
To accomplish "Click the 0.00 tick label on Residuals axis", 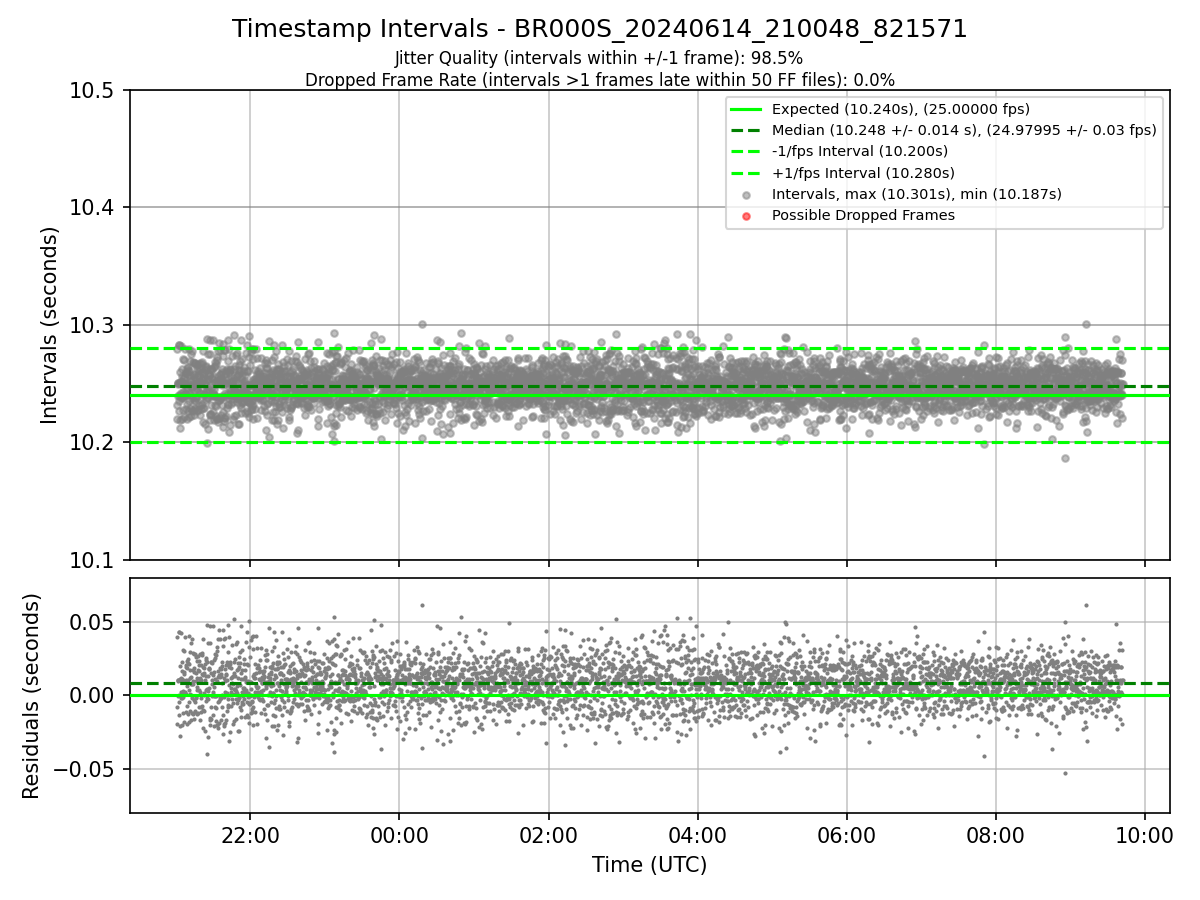I will [x=94, y=696].
